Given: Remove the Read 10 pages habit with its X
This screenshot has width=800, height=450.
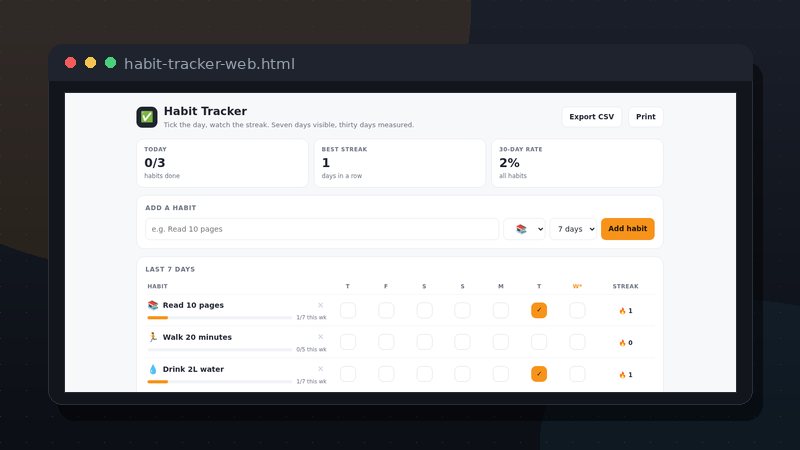Looking at the screenshot, I should click(320, 305).
